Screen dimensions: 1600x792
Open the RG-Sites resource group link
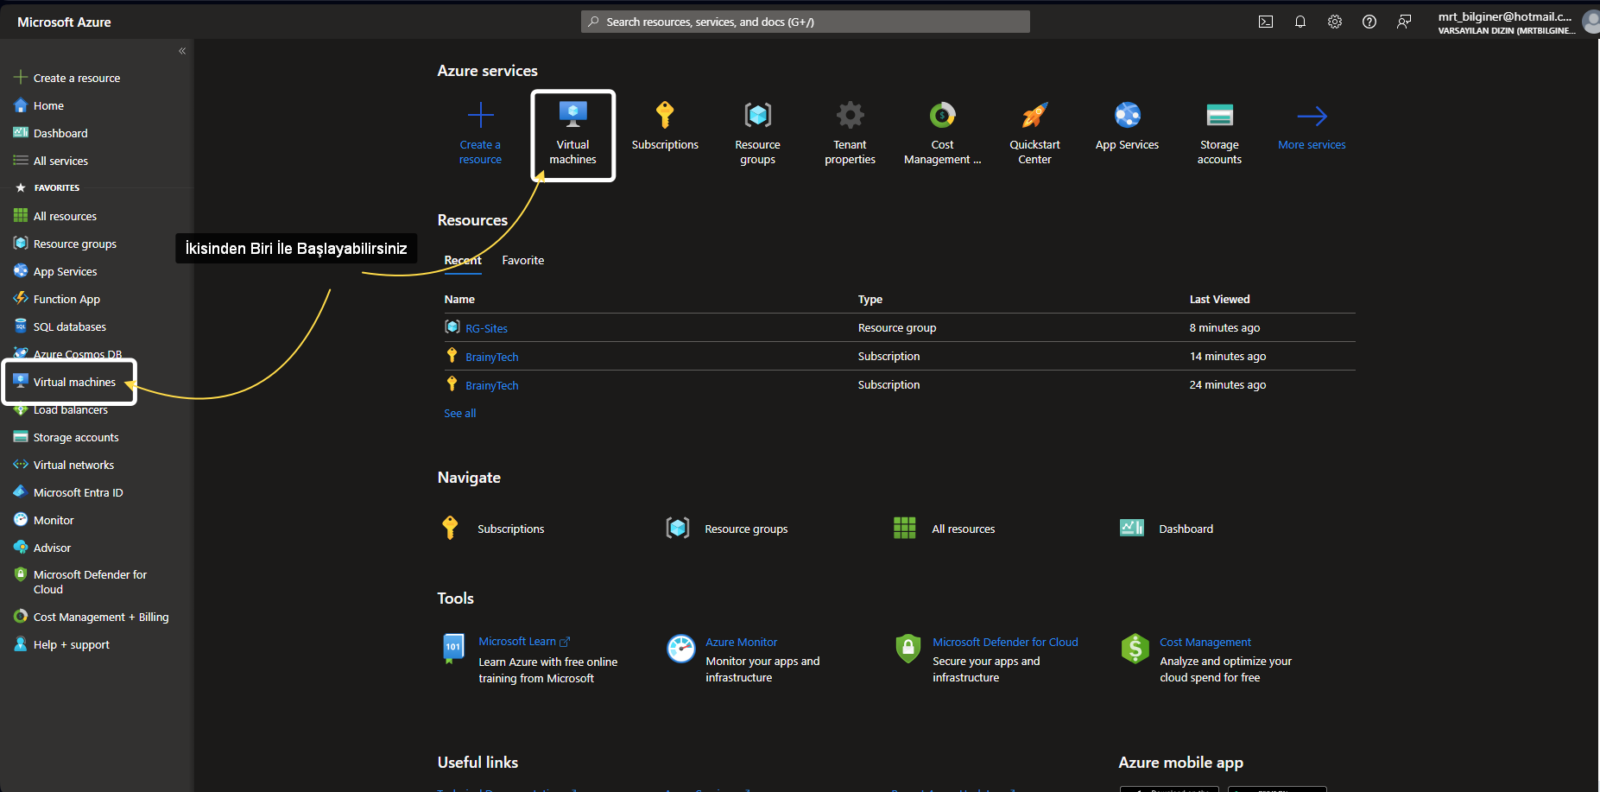[486, 328]
